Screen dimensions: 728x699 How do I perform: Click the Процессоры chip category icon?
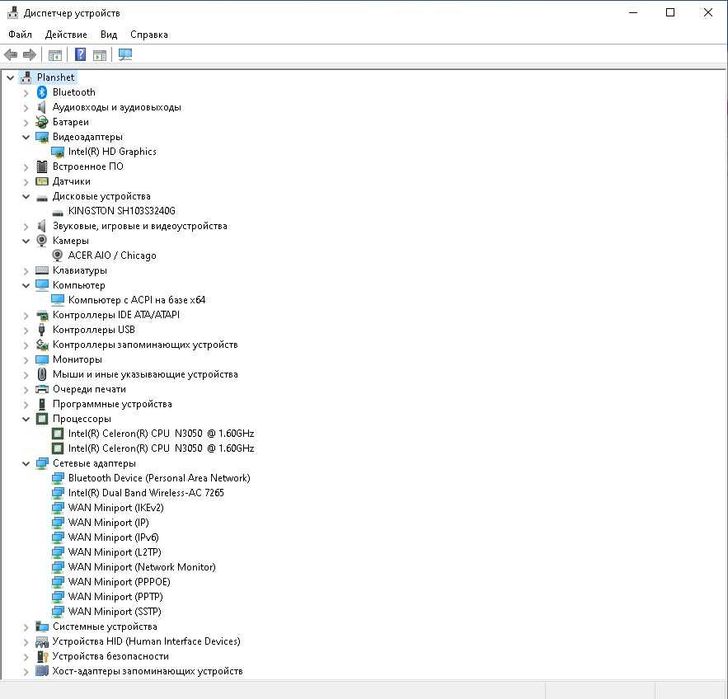pos(42,419)
